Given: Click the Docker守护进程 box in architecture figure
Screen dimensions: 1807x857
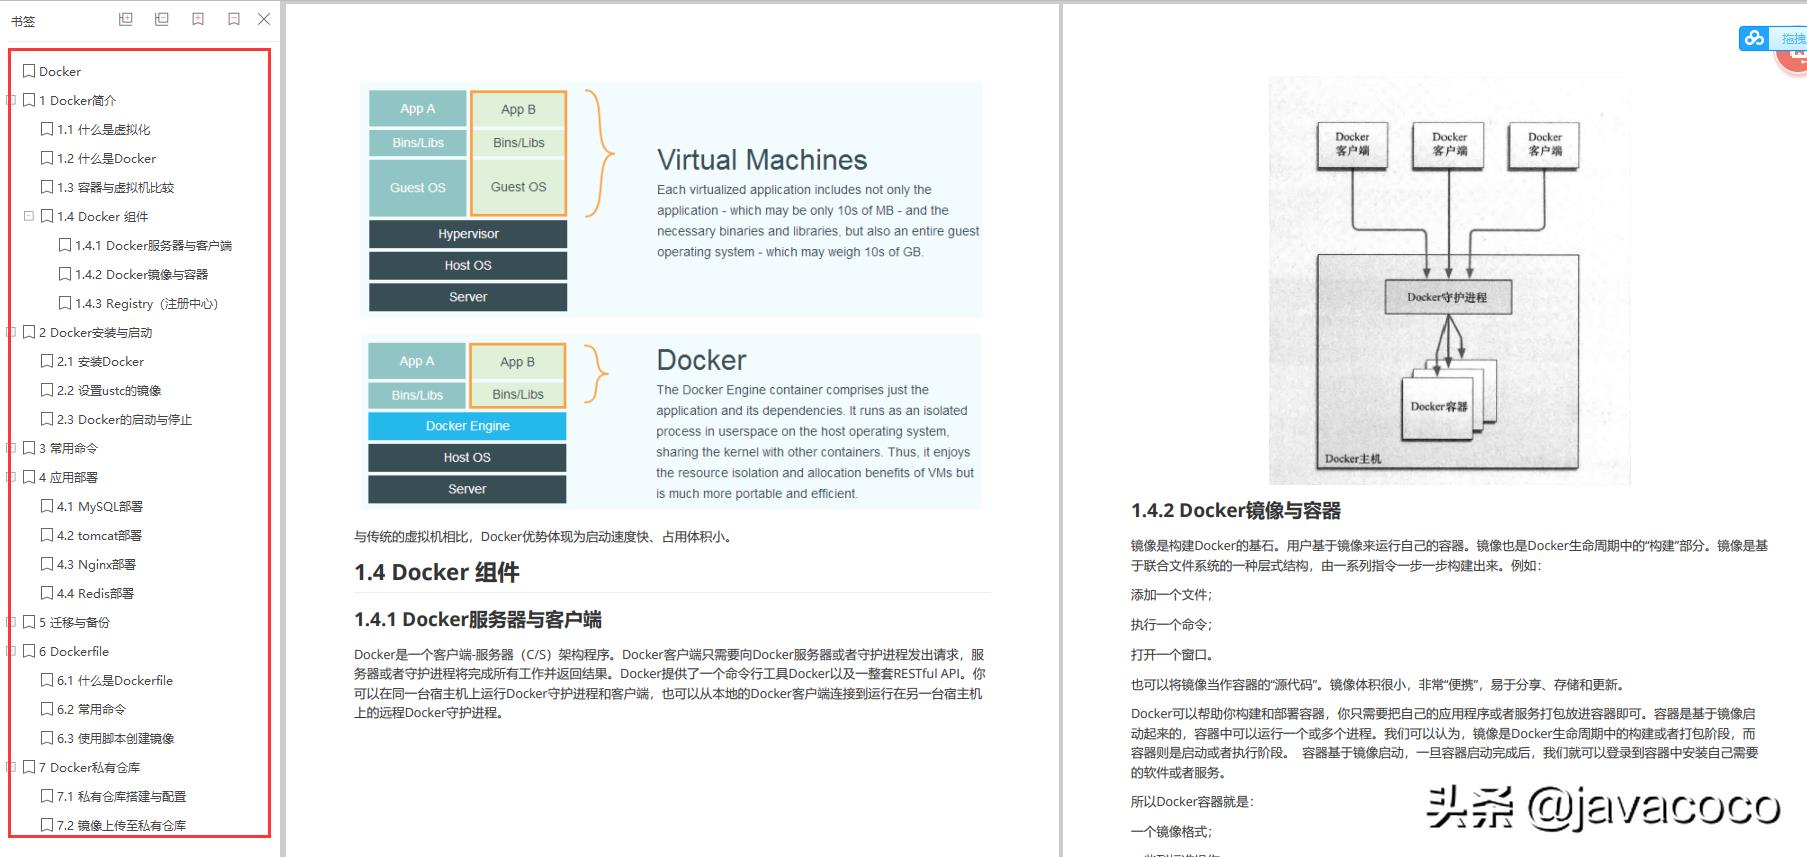Looking at the screenshot, I should pyautogui.click(x=1447, y=297).
